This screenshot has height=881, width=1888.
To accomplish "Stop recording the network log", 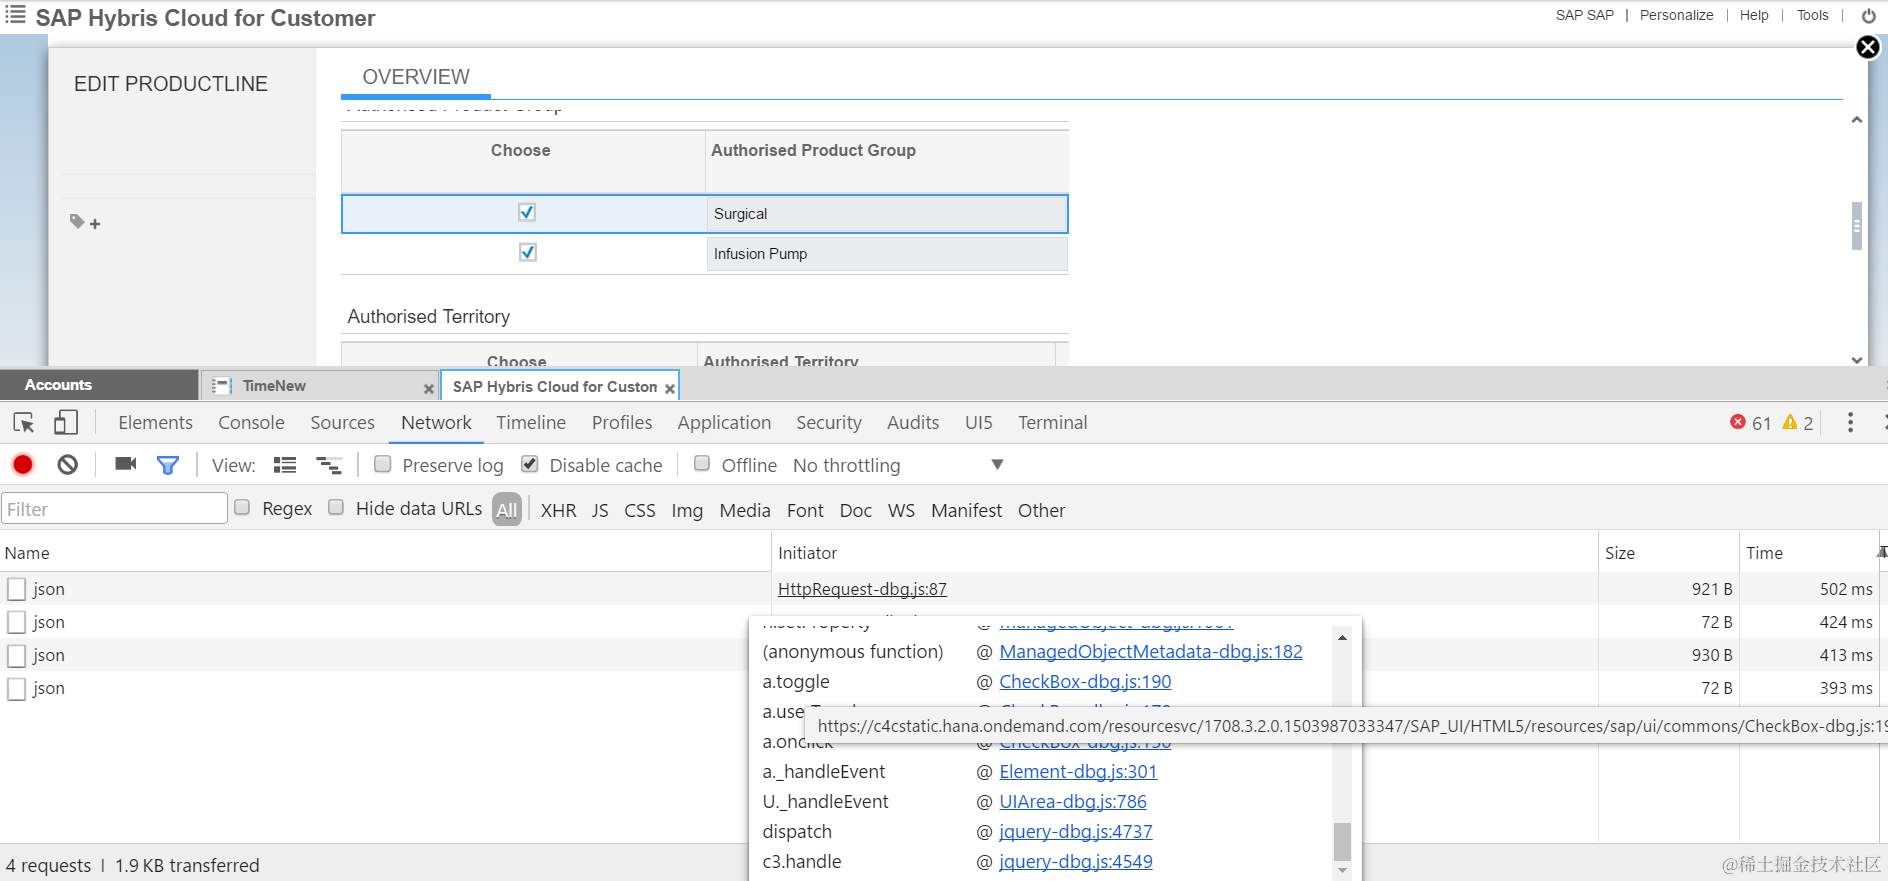I will click(x=23, y=464).
